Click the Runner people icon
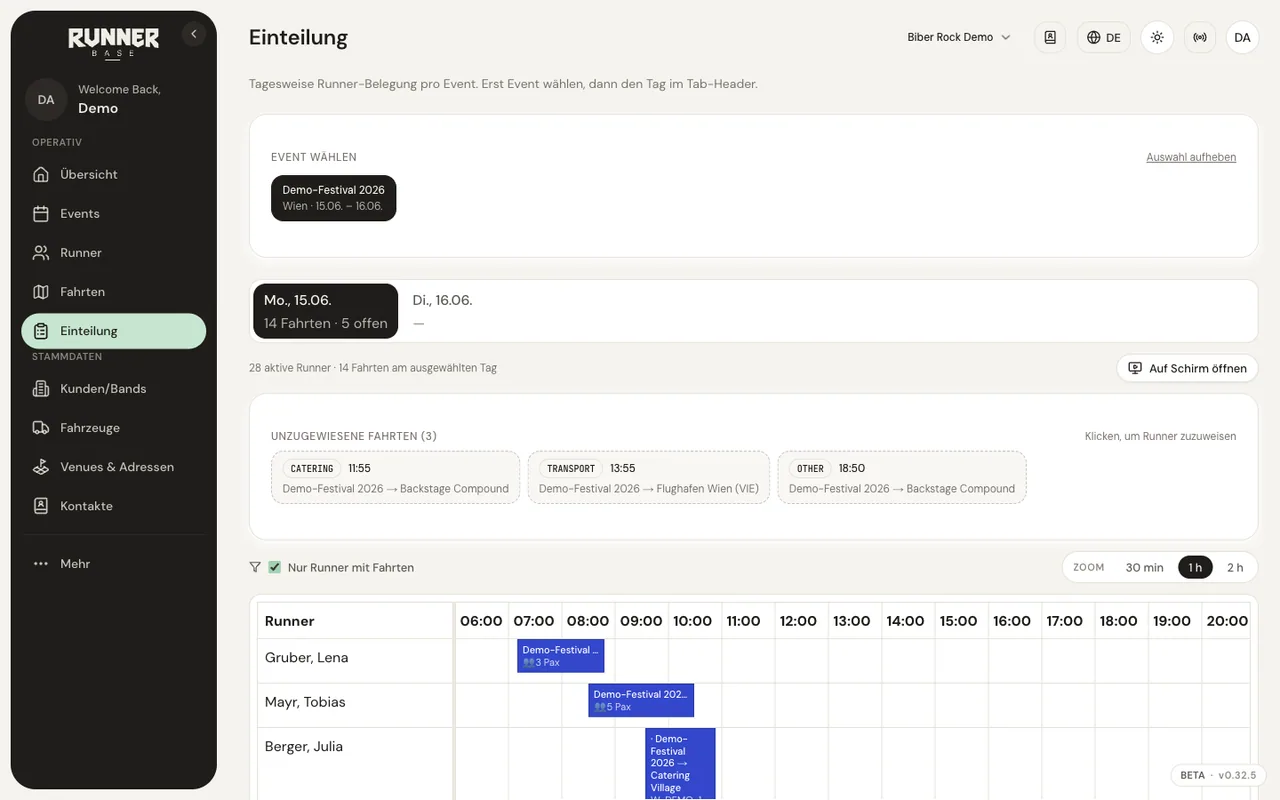The image size is (1280, 800). pyautogui.click(x=41, y=253)
